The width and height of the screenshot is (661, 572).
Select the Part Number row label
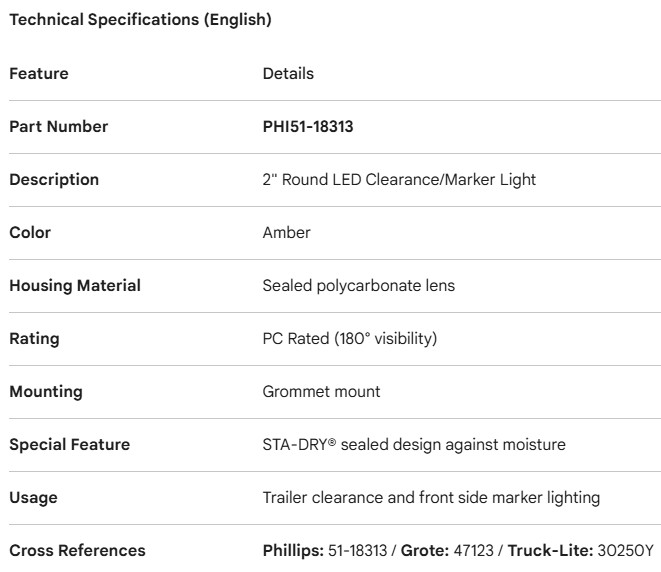(x=59, y=127)
